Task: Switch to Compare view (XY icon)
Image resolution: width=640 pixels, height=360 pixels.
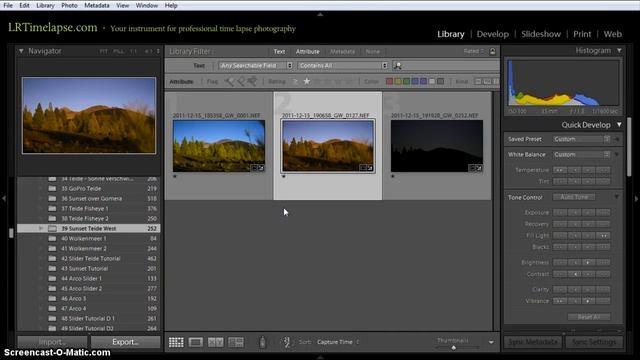Action: (216, 342)
